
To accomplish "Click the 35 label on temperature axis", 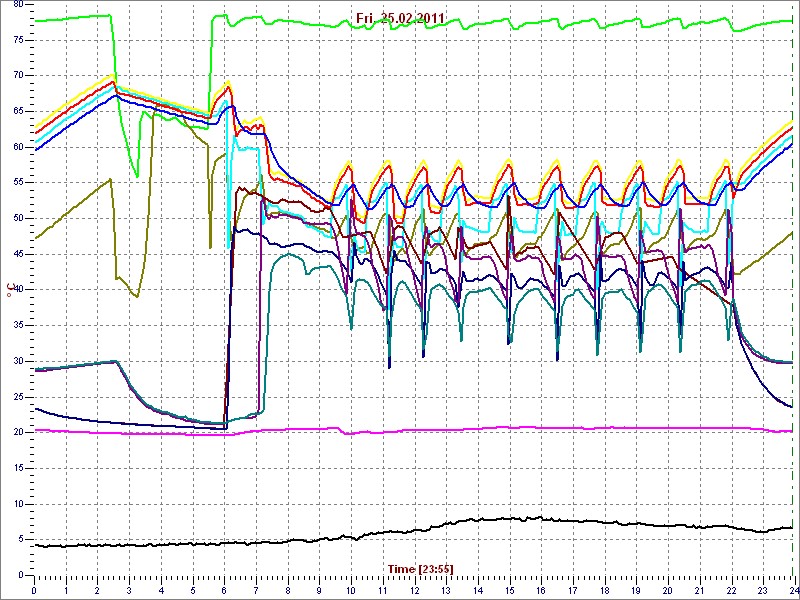I will 17,325.
